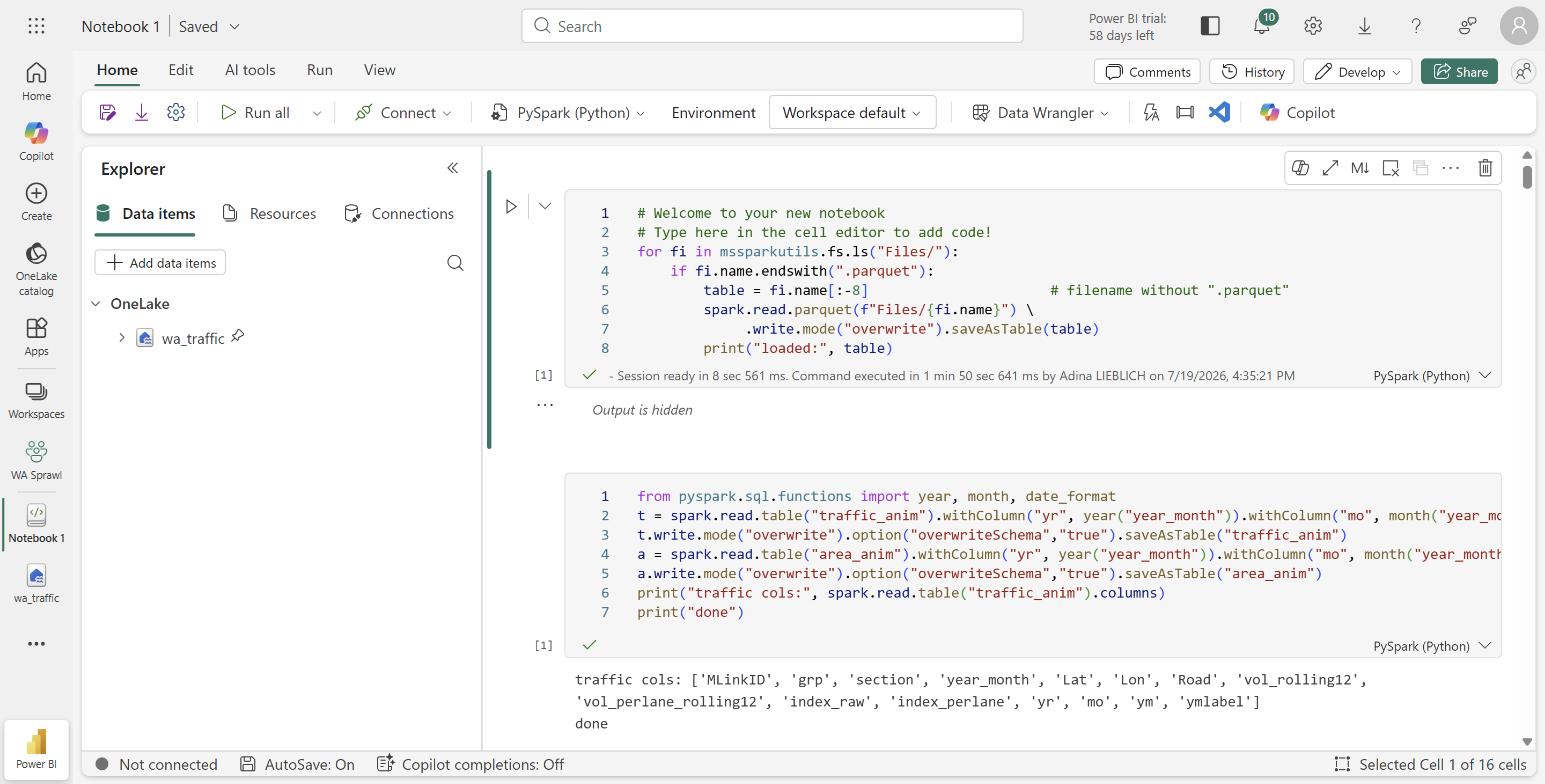Click the notebook settings gear in toolbar
This screenshot has width=1545, height=784.
[176, 112]
